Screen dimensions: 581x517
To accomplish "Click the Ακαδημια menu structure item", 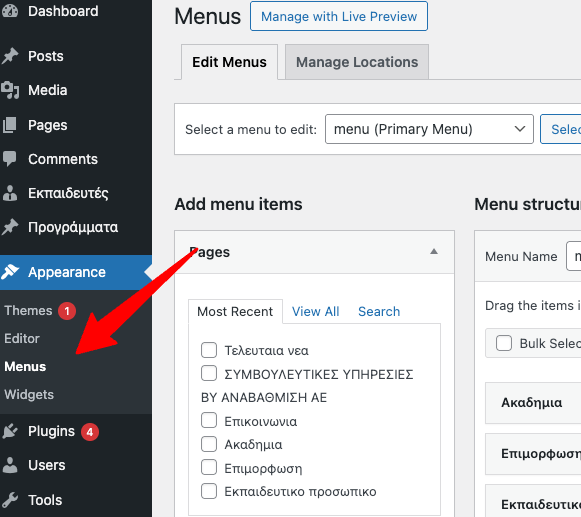I will pyautogui.click(x=533, y=402).
